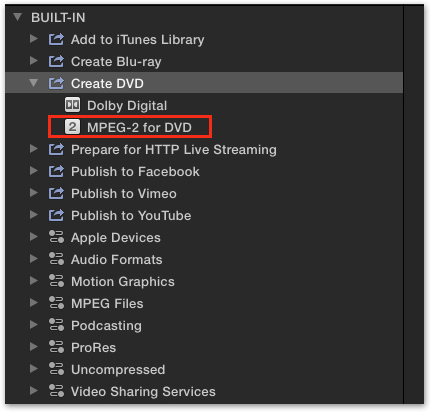Expand Publish to YouTube disclosure triangle
431x412 pixels.
point(34,215)
